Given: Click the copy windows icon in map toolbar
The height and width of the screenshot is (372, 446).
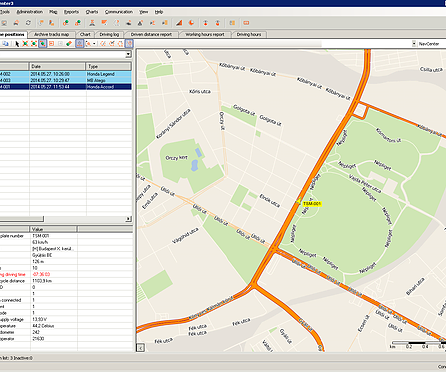Looking at the screenshot, I should (6, 44).
